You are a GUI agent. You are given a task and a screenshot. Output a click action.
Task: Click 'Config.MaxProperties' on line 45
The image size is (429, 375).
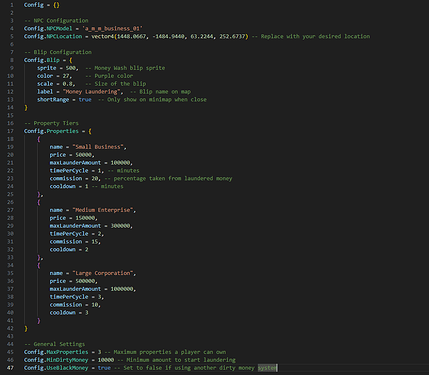click(x=56, y=352)
